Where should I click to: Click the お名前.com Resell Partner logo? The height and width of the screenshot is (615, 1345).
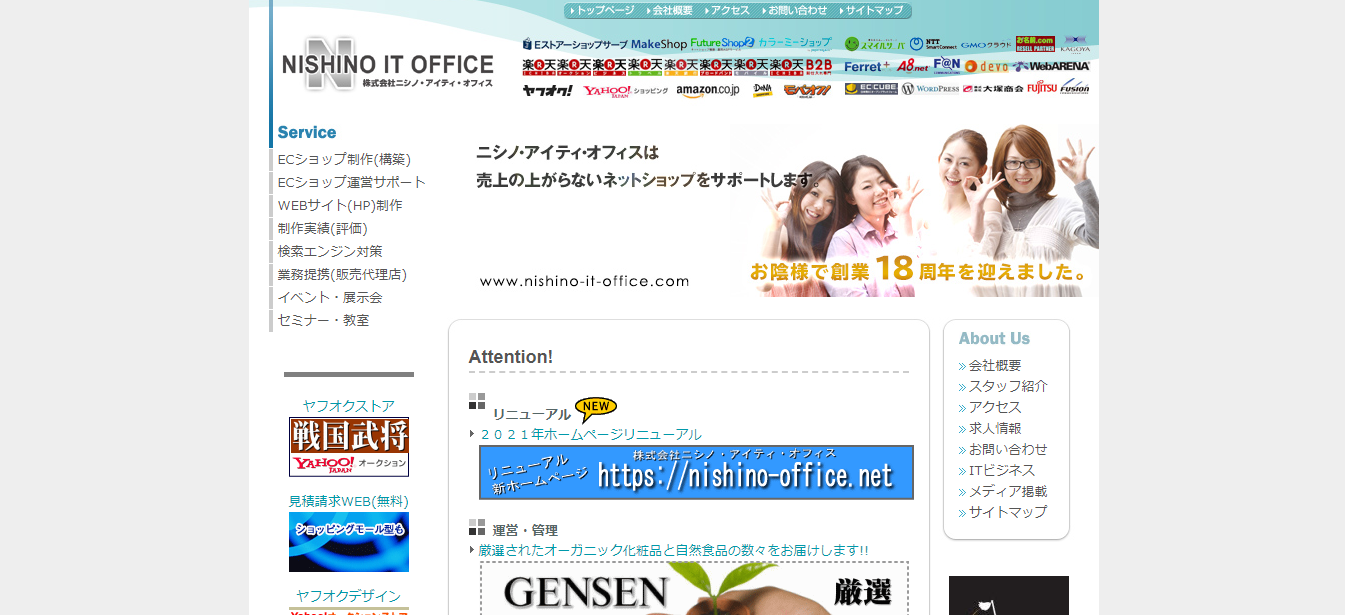1035,44
